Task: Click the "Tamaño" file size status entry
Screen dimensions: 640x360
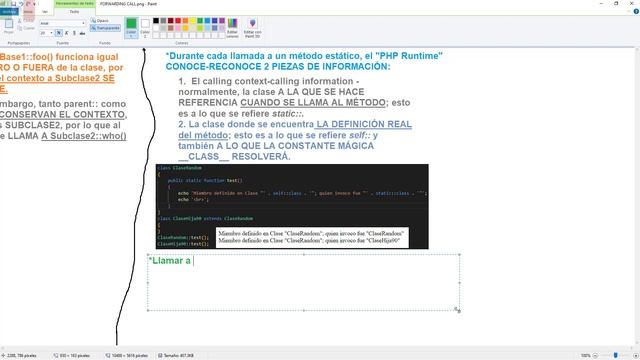Action: 176,356
